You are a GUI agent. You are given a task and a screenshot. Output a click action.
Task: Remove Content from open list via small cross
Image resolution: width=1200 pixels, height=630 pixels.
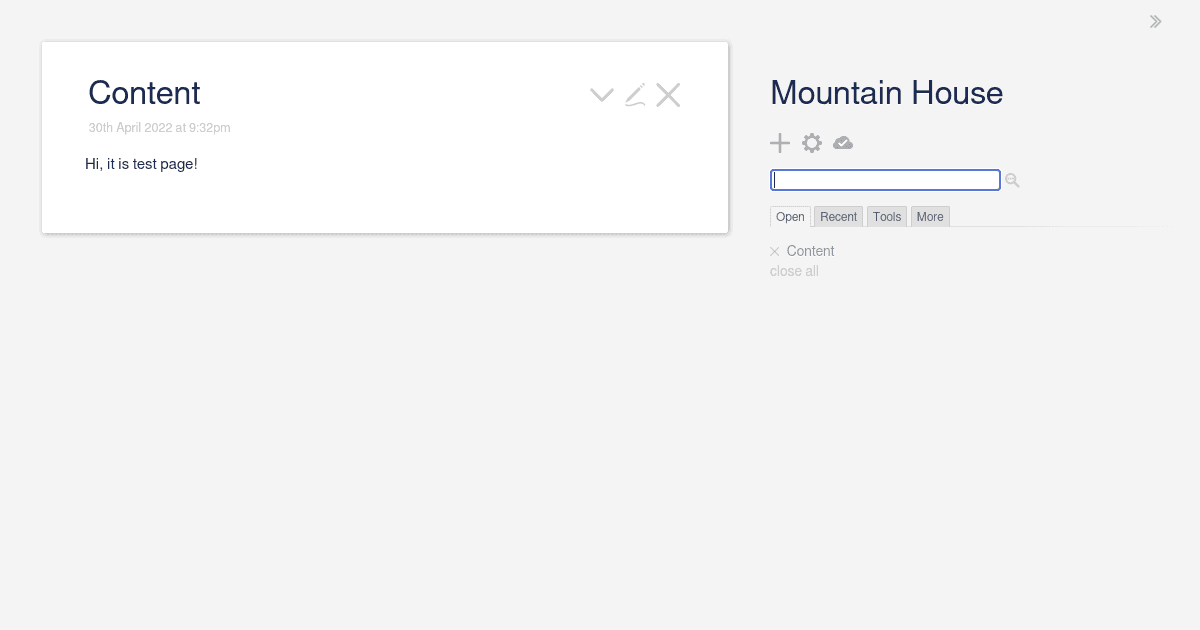(x=775, y=251)
